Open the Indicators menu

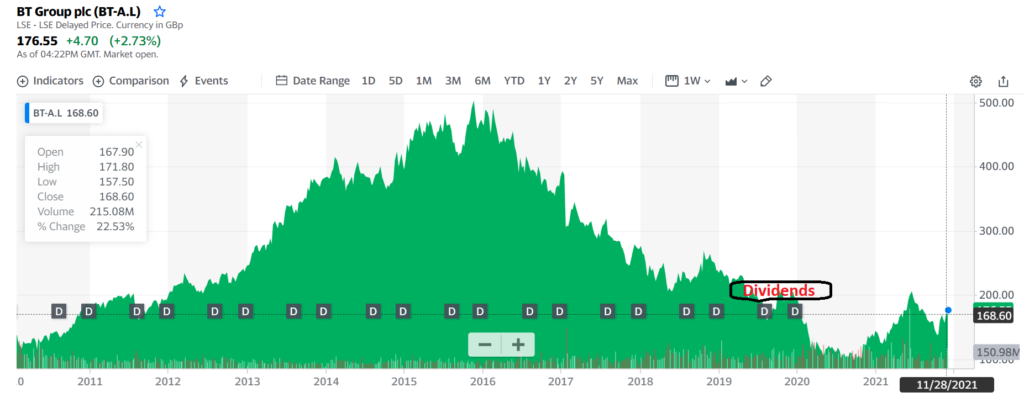(50, 81)
